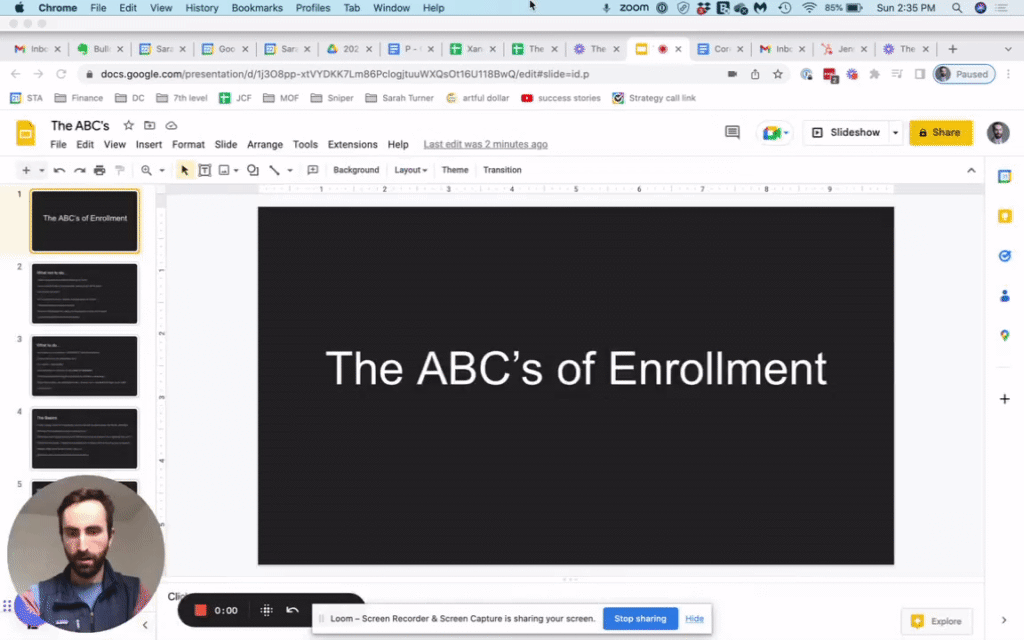Click the Hide link in sharing bar
This screenshot has width=1024, height=640.
pyautogui.click(x=694, y=618)
